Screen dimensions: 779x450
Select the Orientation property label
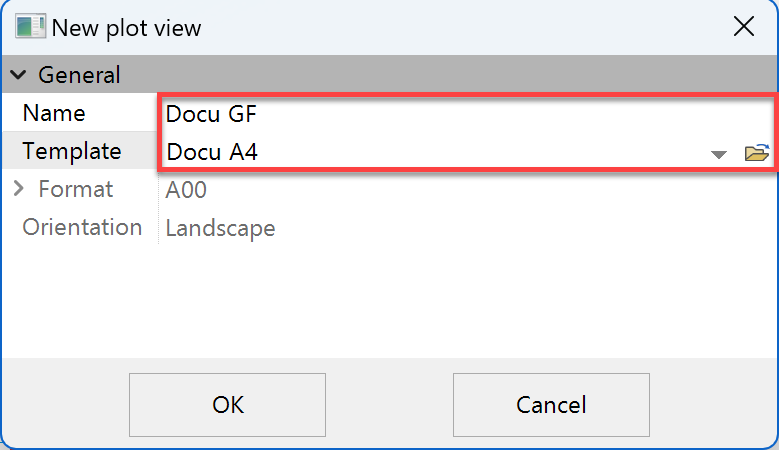tap(82, 227)
